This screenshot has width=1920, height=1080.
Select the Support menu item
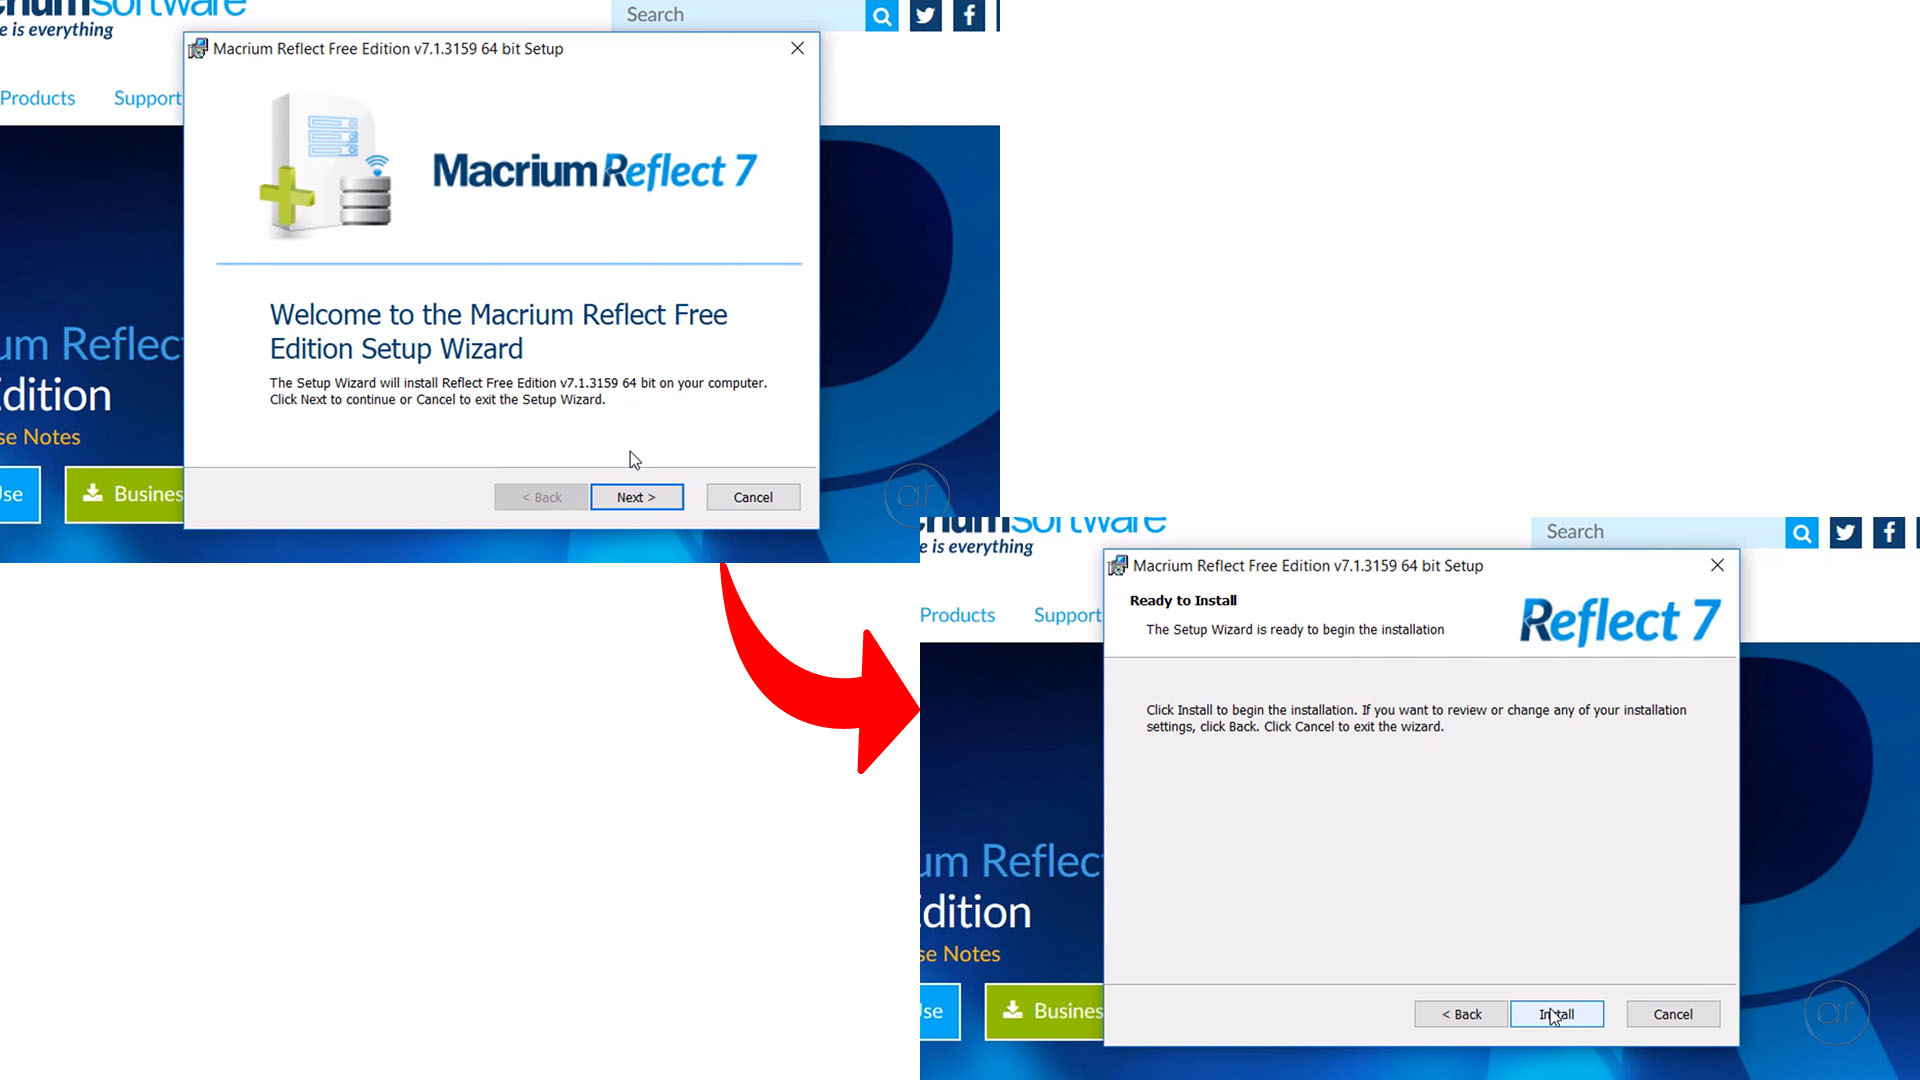click(148, 96)
